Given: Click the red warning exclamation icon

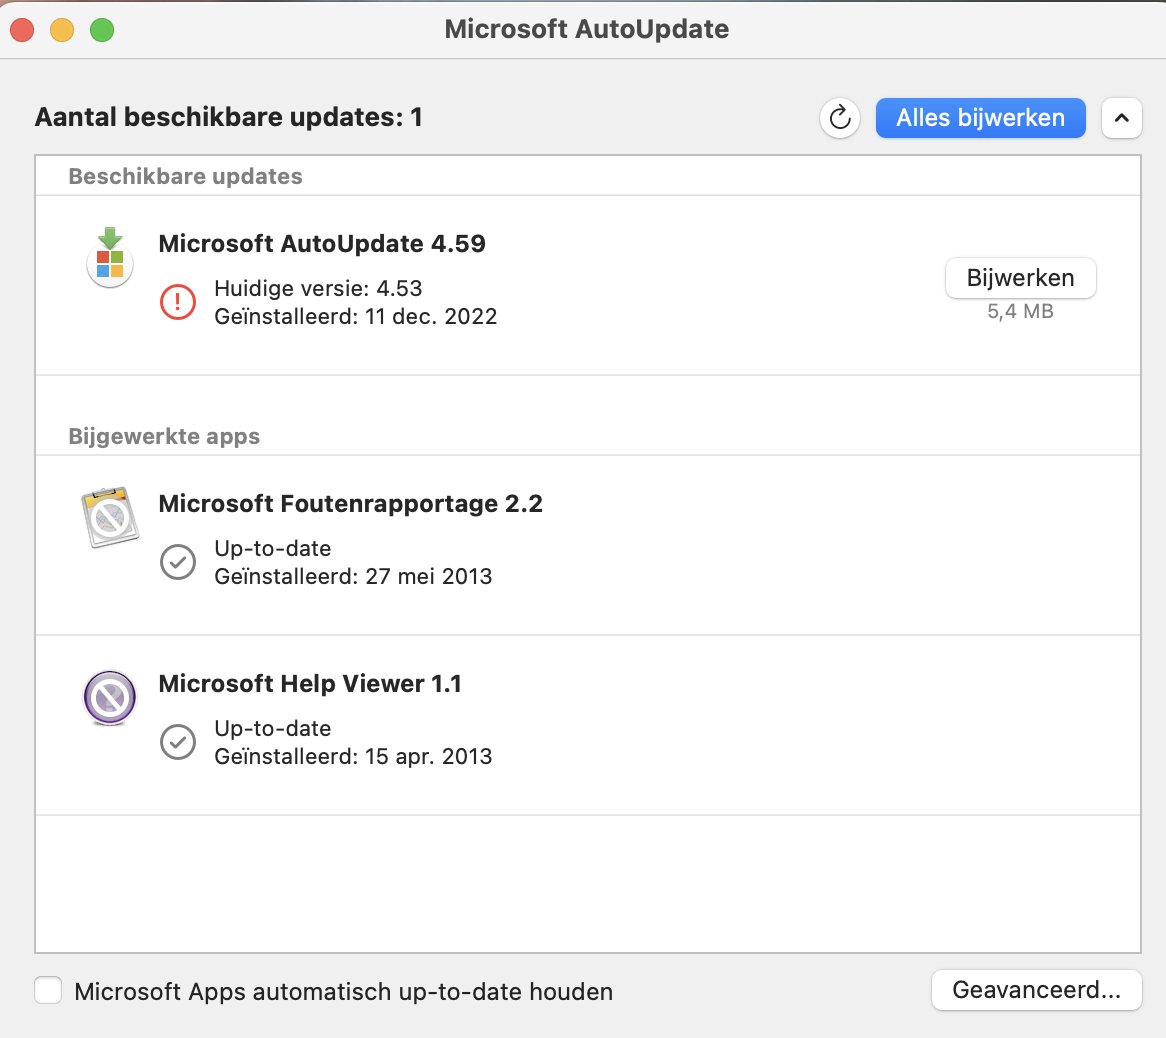Looking at the screenshot, I should 178,302.
